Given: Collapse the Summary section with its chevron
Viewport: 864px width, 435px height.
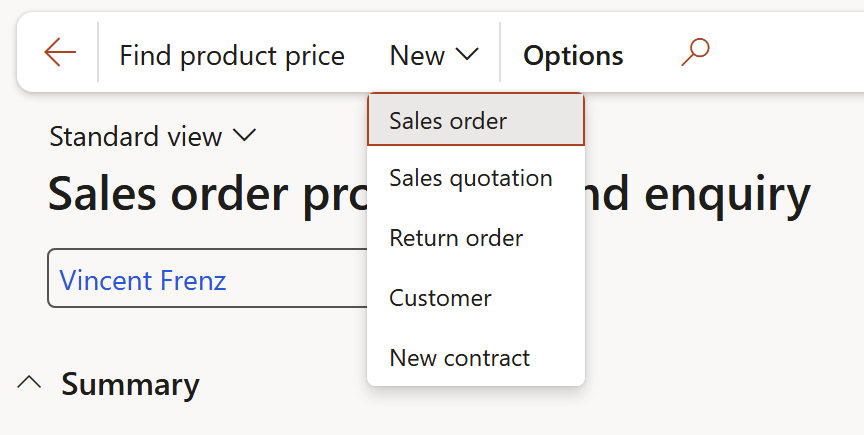Looking at the screenshot, I should [x=30, y=384].
